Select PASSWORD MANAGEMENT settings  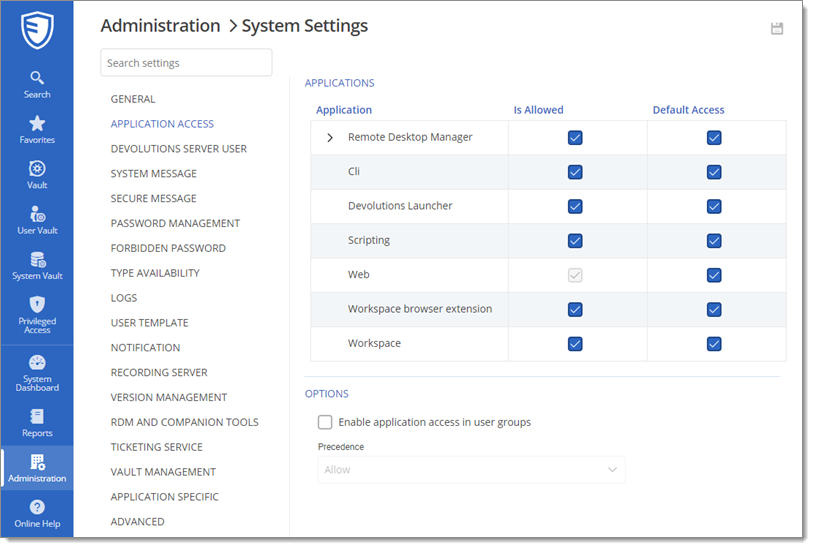tap(175, 223)
